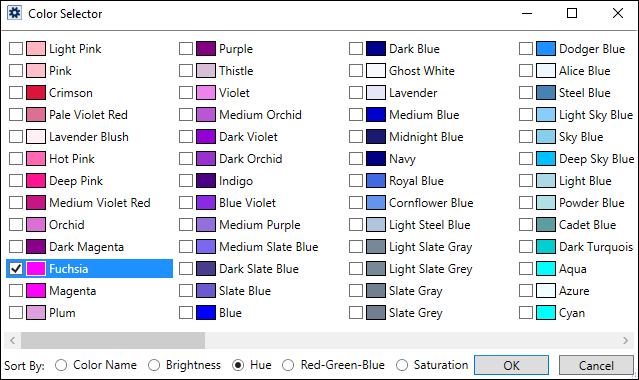The image size is (639, 380).
Task: Select the Steel Blue swatch
Action: [x=546, y=93]
